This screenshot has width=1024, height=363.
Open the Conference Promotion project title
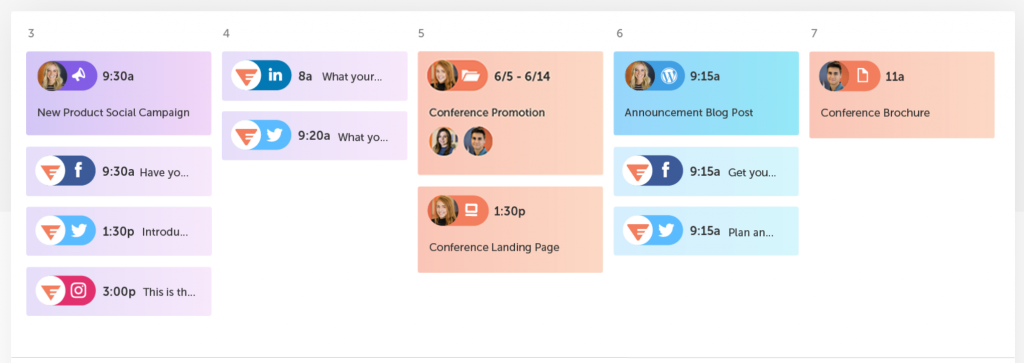(487, 112)
